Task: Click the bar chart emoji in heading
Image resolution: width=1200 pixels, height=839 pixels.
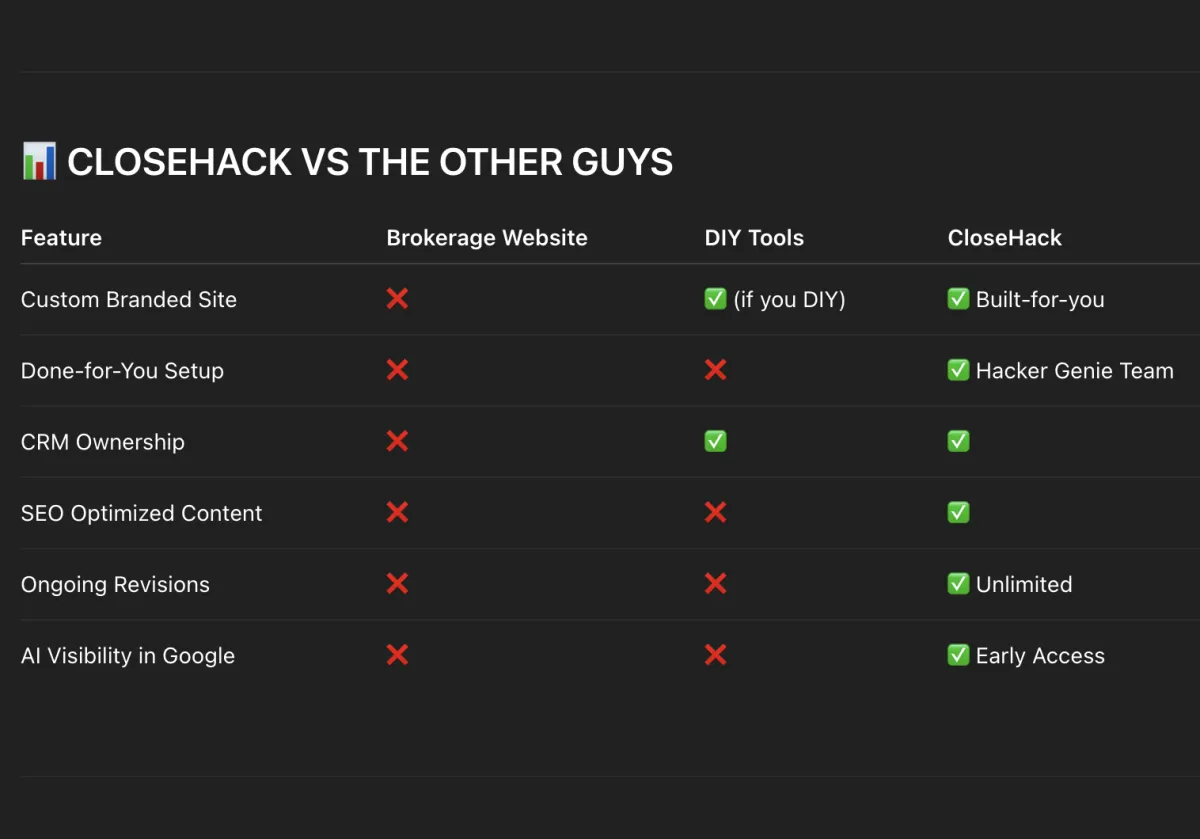Action: [x=39, y=161]
